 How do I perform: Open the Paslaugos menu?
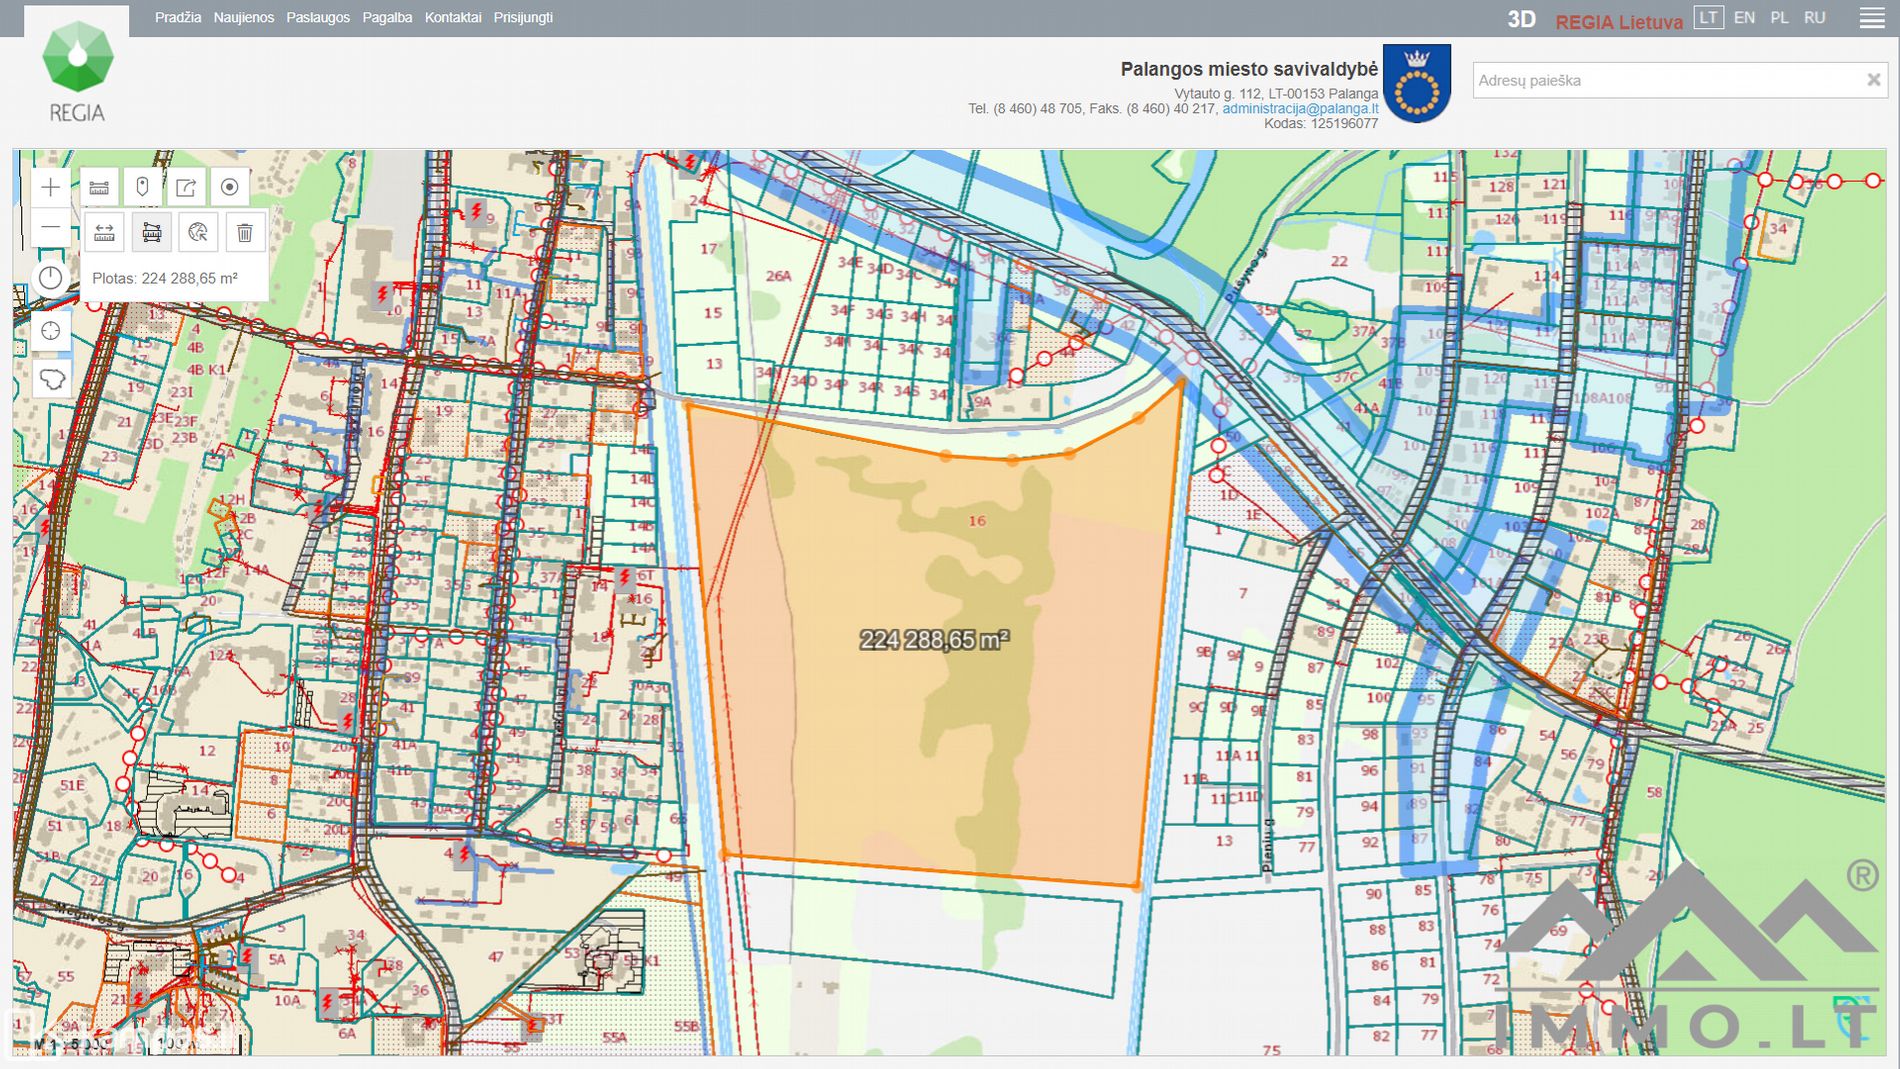[318, 18]
